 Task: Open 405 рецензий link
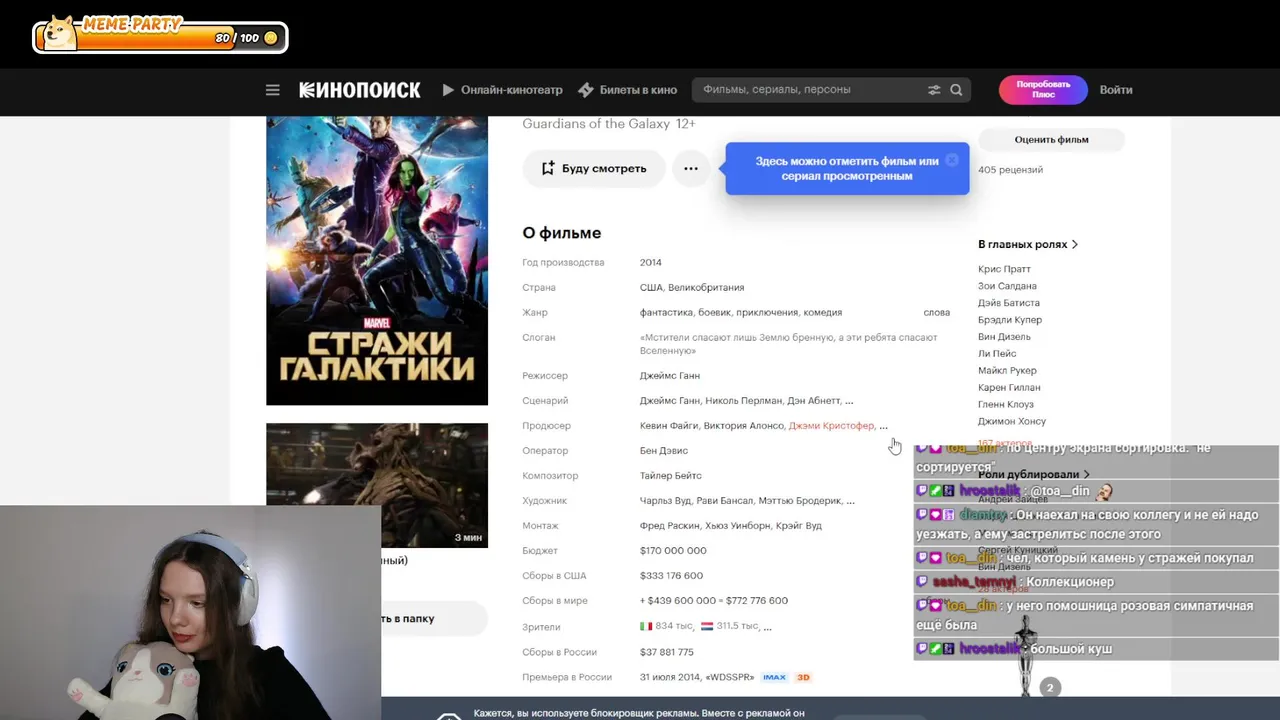coord(1010,170)
